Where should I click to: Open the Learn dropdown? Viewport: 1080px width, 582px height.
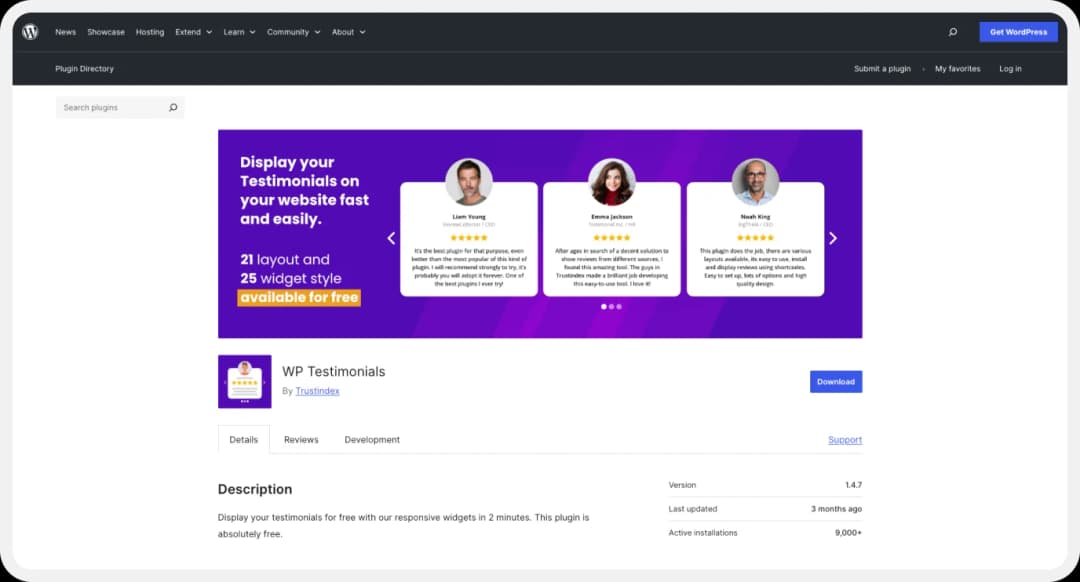tap(238, 31)
